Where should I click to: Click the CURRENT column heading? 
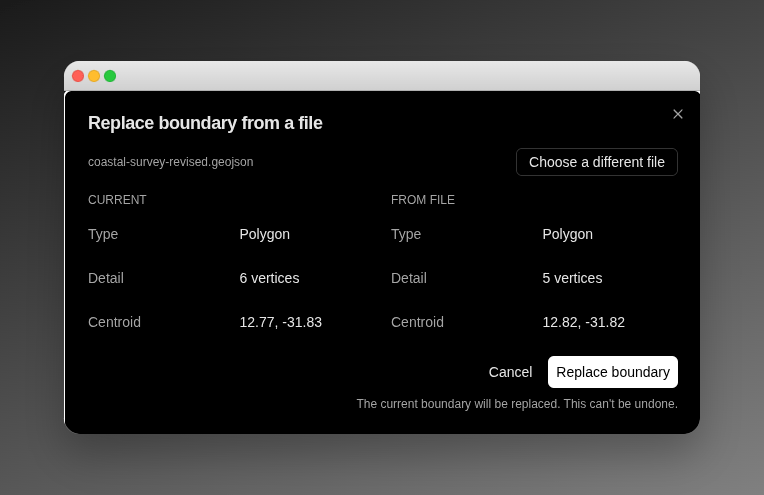pyautogui.click(x=117, y=200)
